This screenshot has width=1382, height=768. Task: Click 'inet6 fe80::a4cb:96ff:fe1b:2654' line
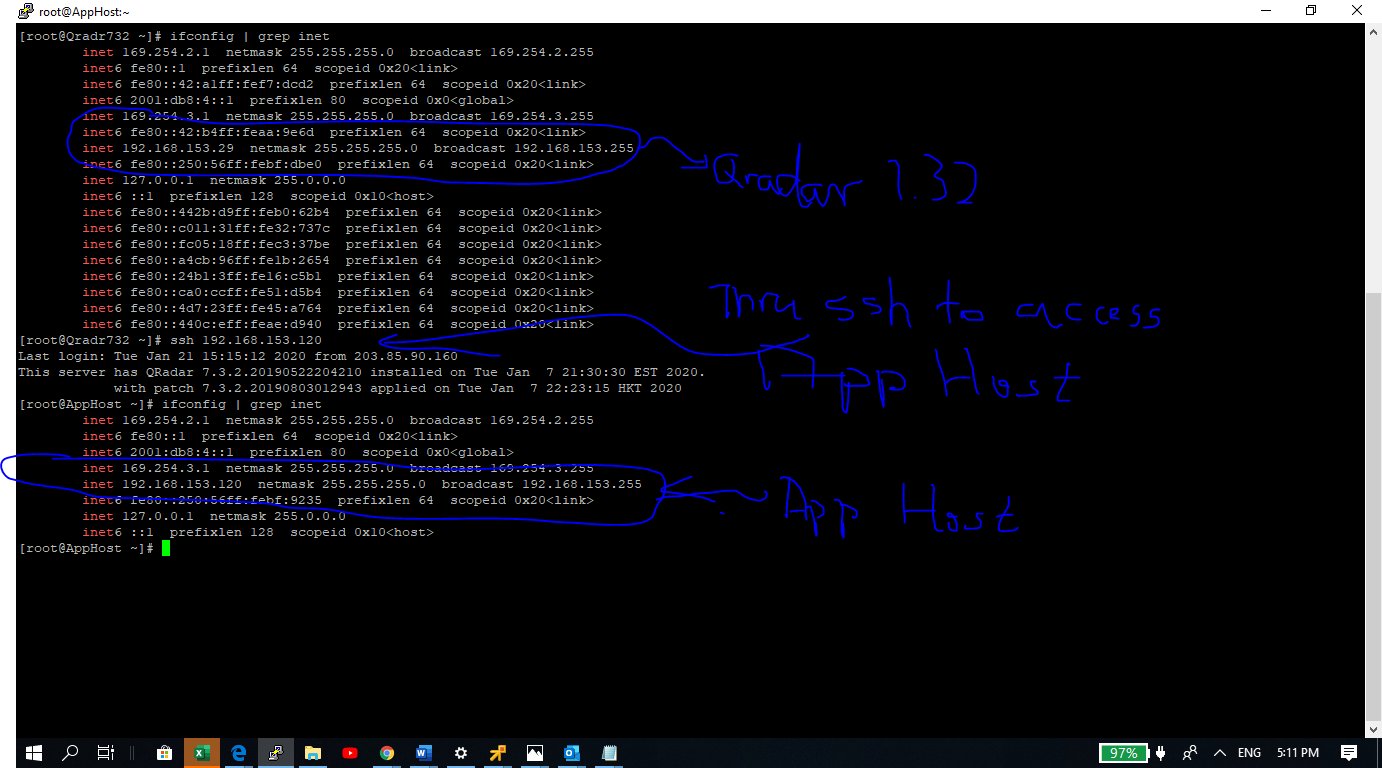pos(342,260)
